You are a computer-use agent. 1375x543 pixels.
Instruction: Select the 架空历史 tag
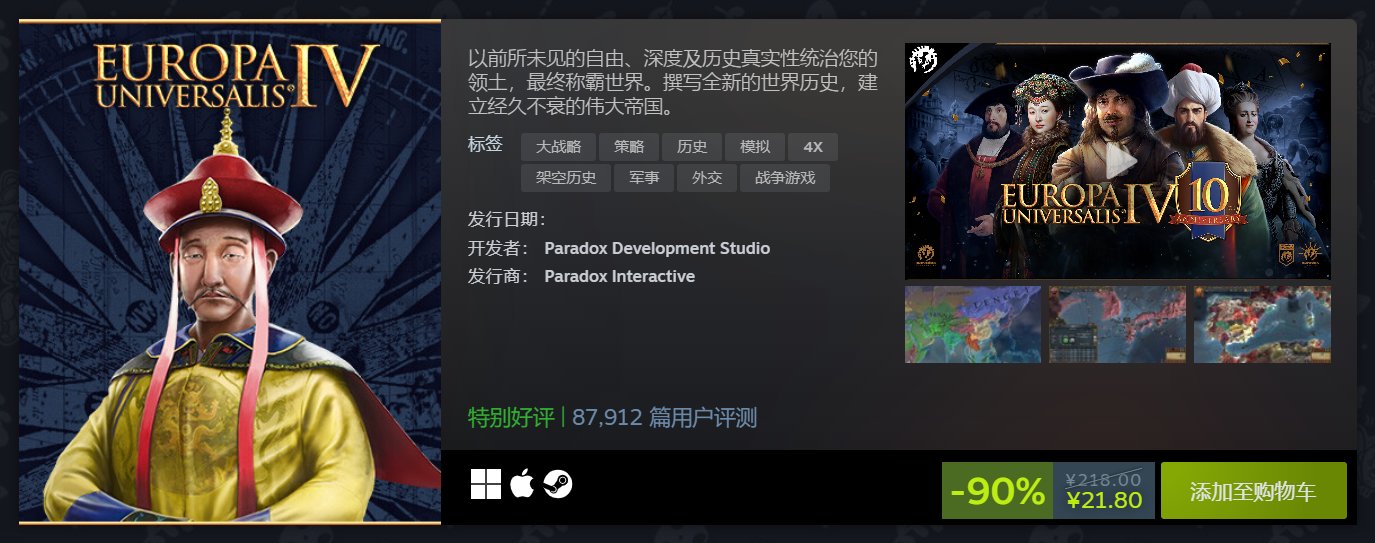tap(566, 178)
